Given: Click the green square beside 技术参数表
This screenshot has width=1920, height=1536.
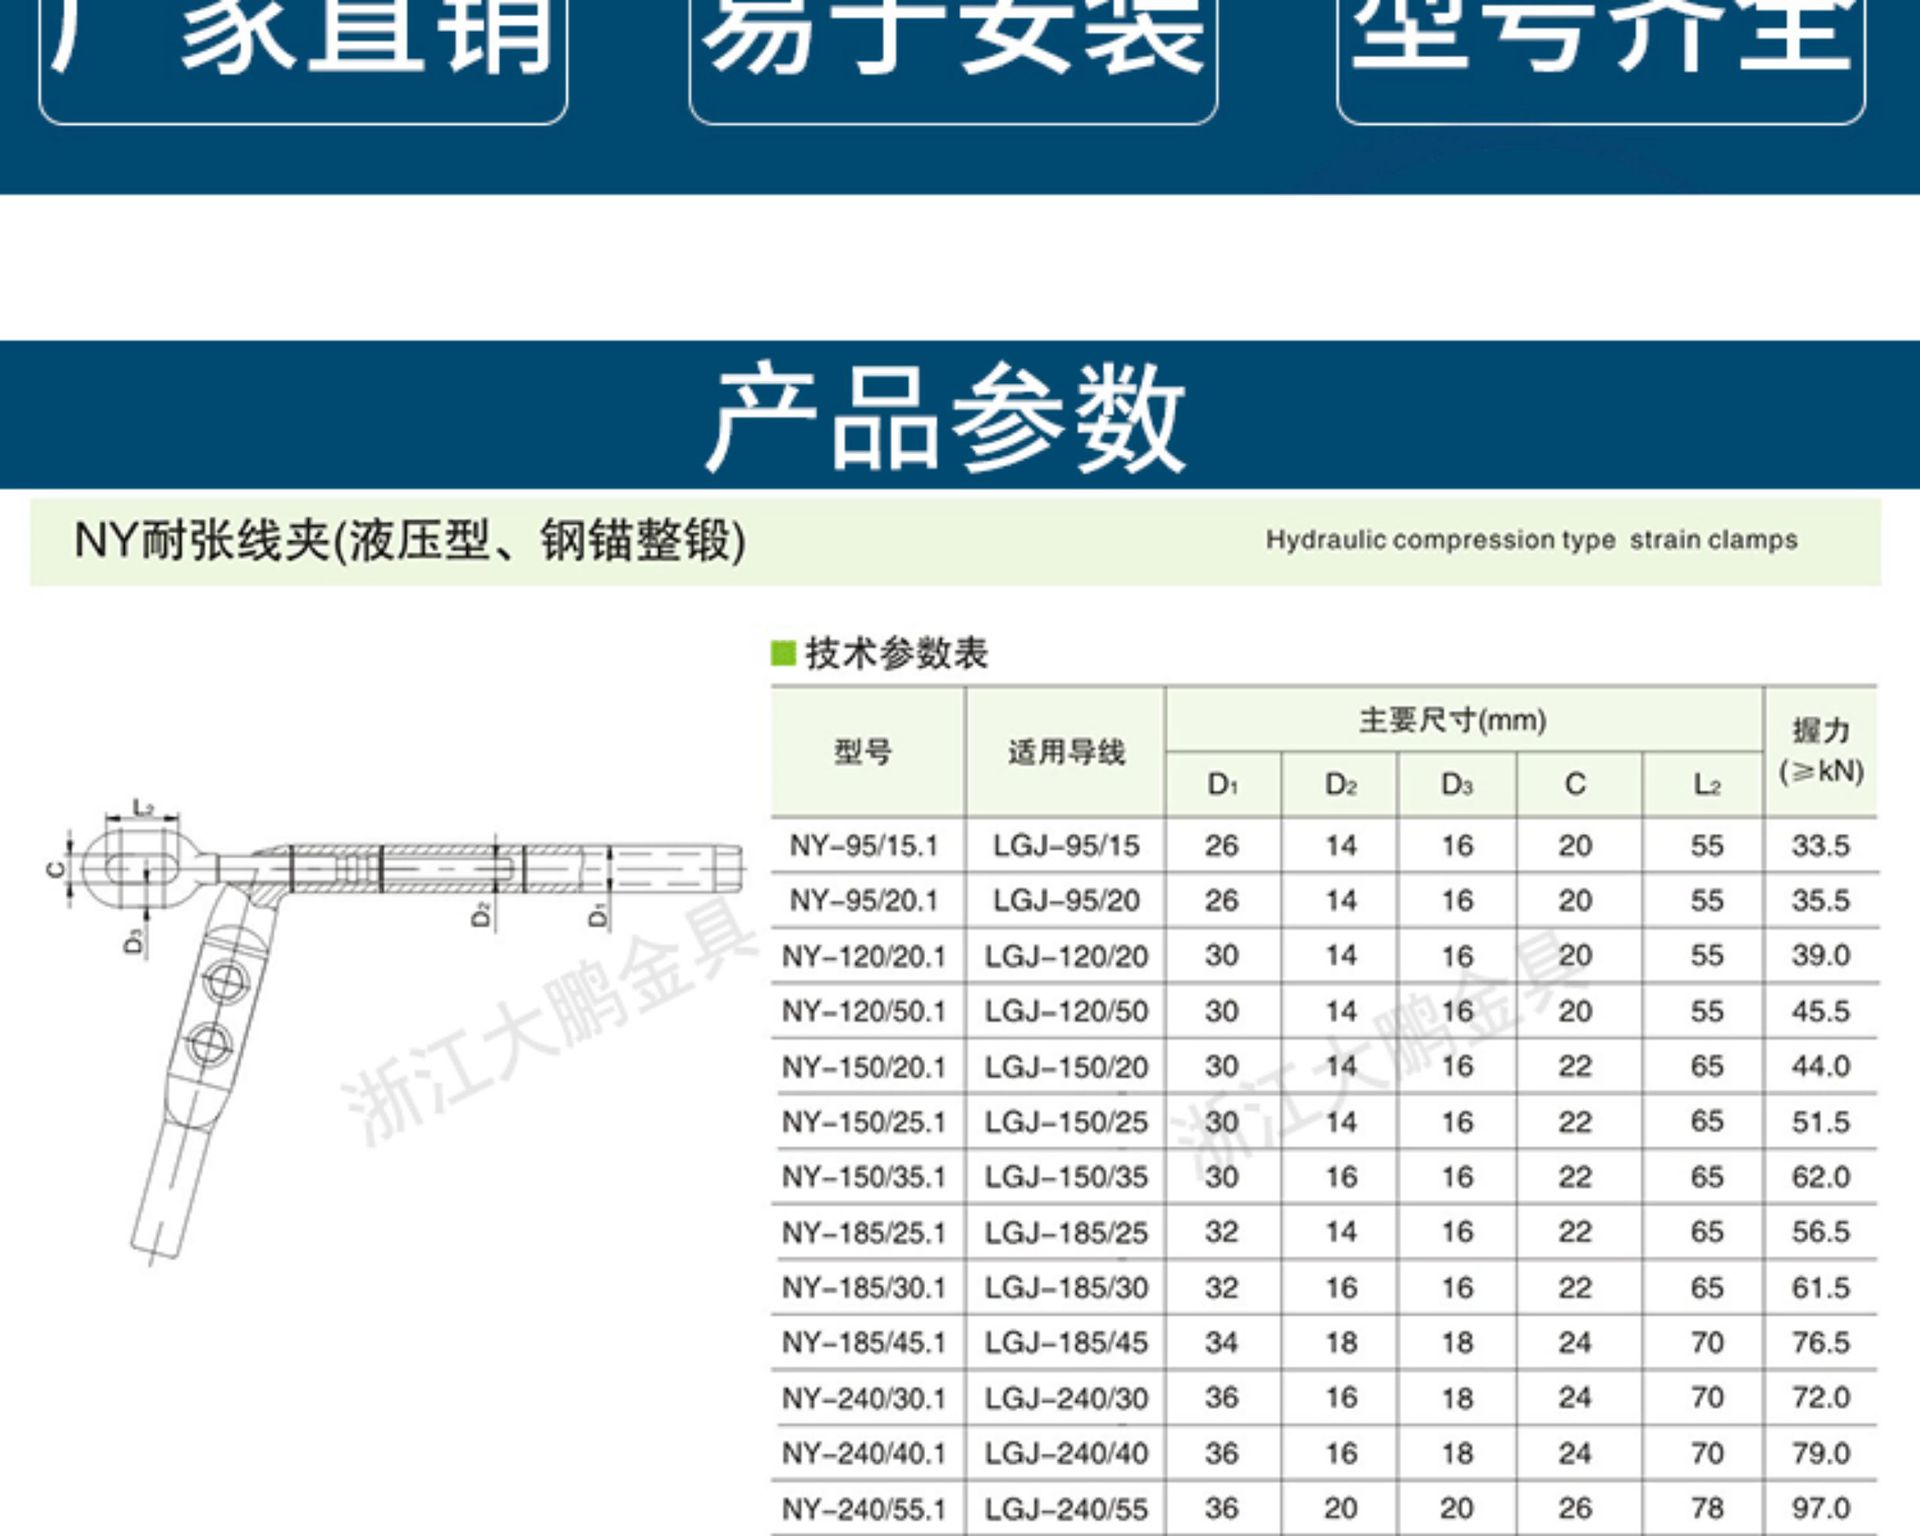Looking at the screenshot, I should tap(783, 654).
